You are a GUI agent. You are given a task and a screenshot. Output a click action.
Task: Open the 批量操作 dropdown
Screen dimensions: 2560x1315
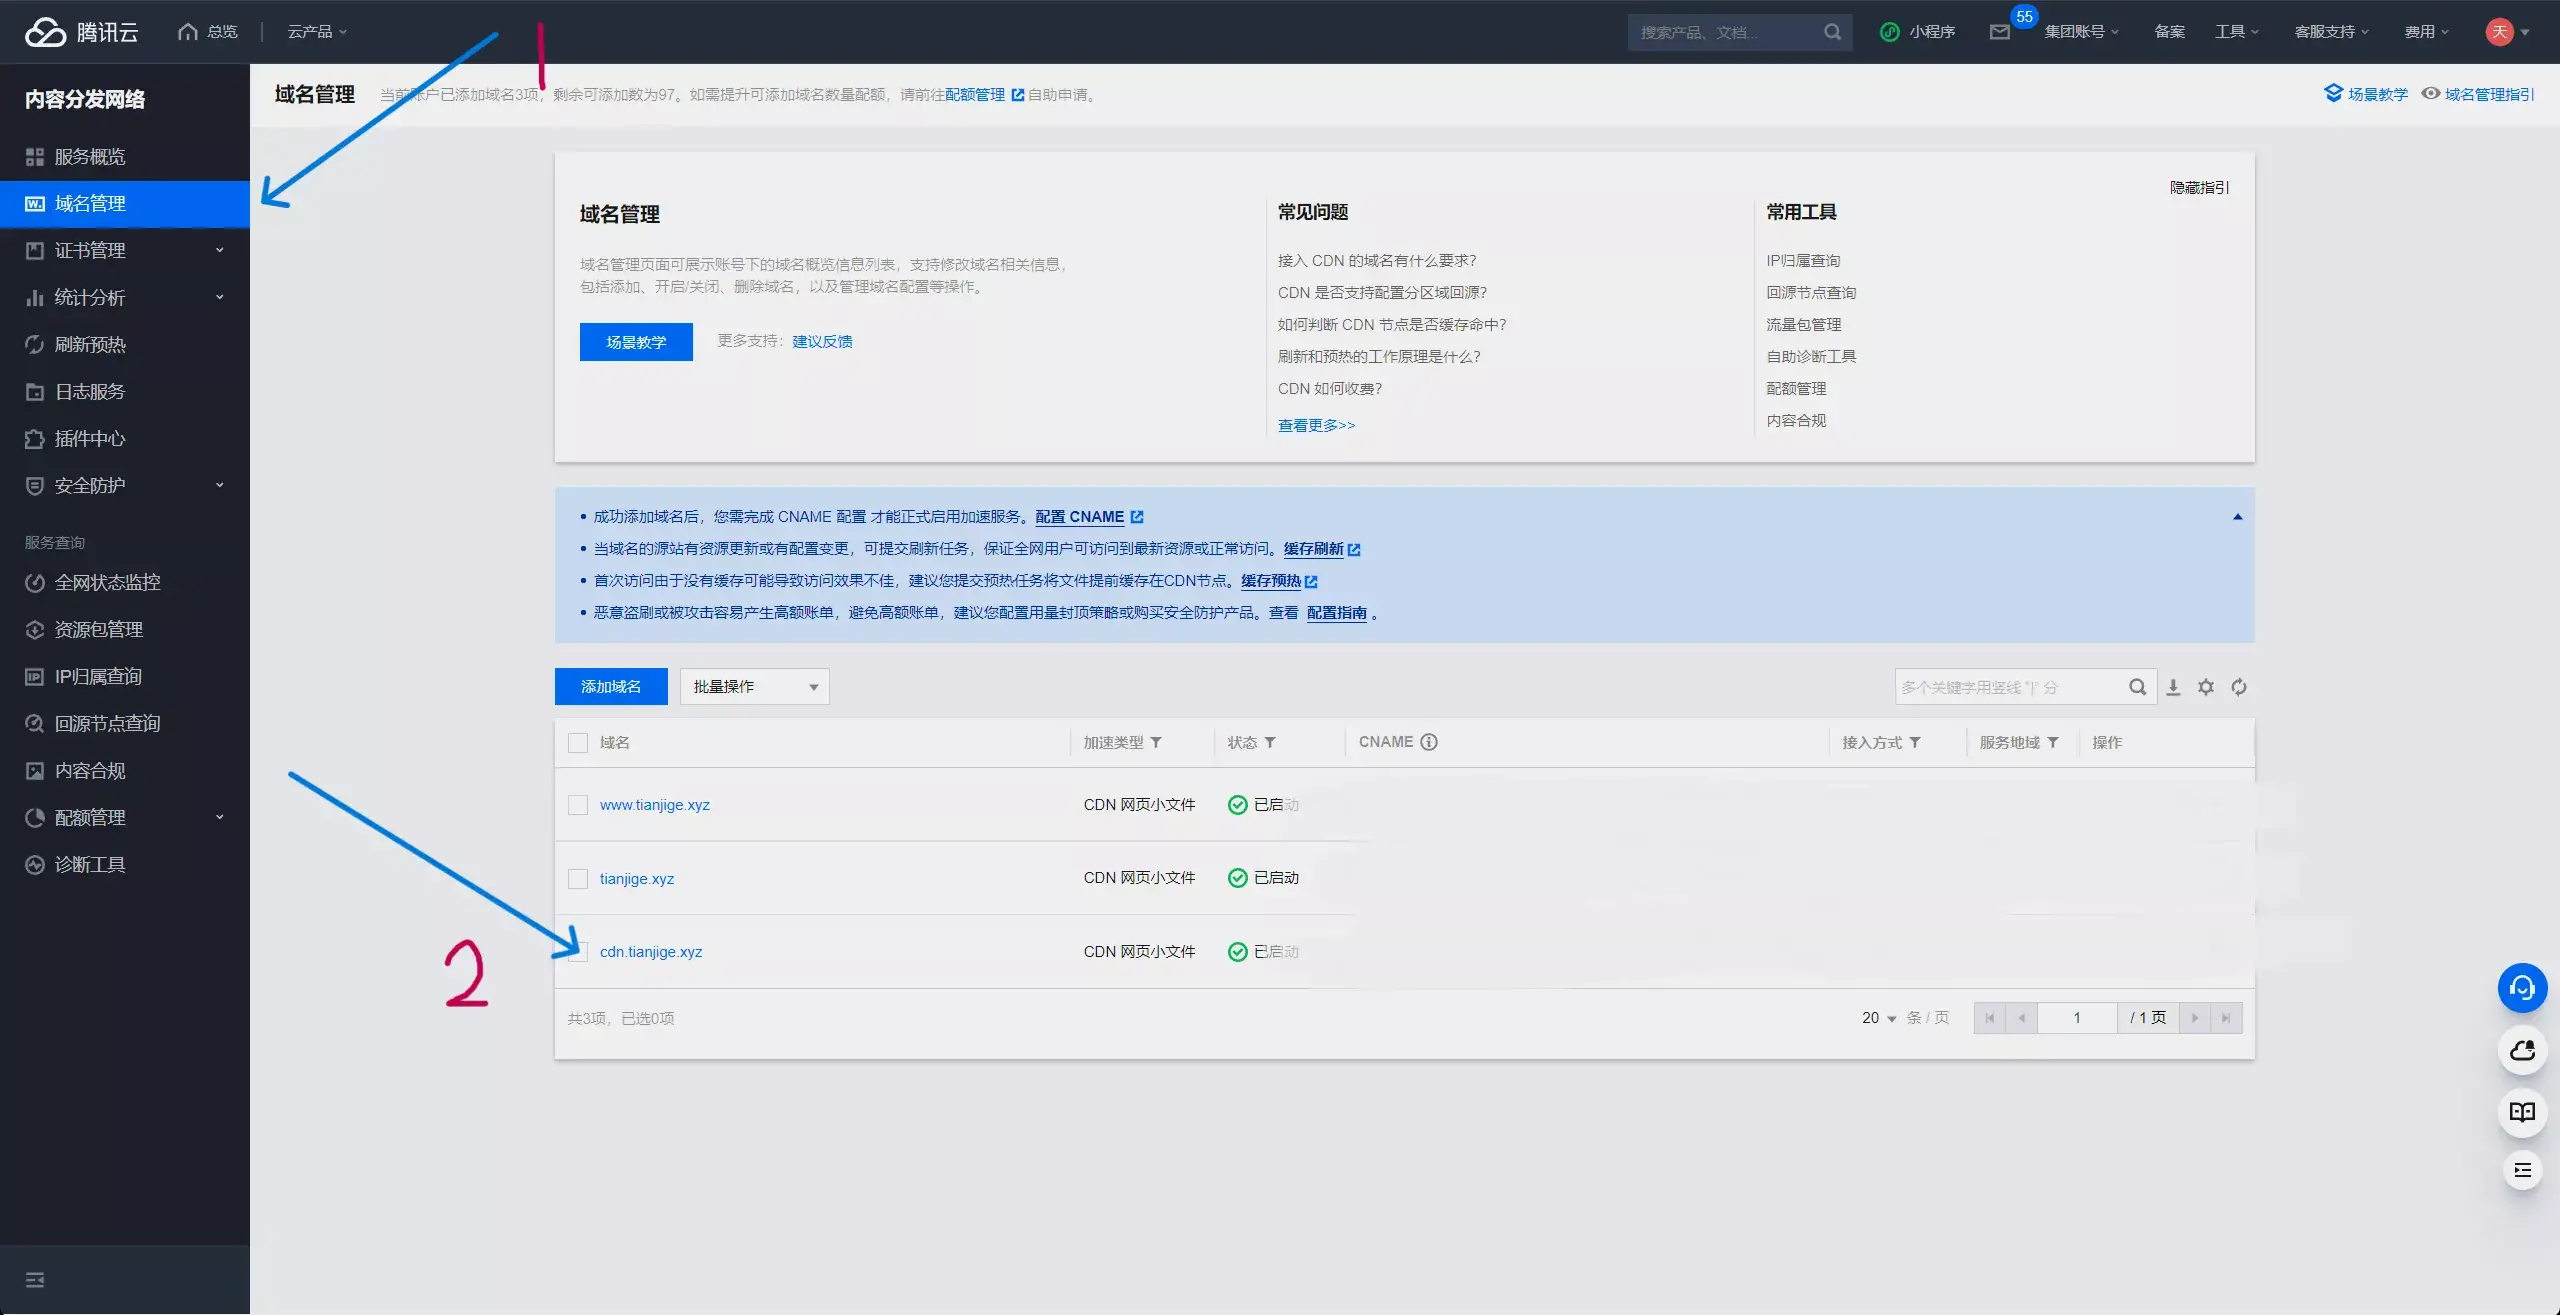(754, 687)
